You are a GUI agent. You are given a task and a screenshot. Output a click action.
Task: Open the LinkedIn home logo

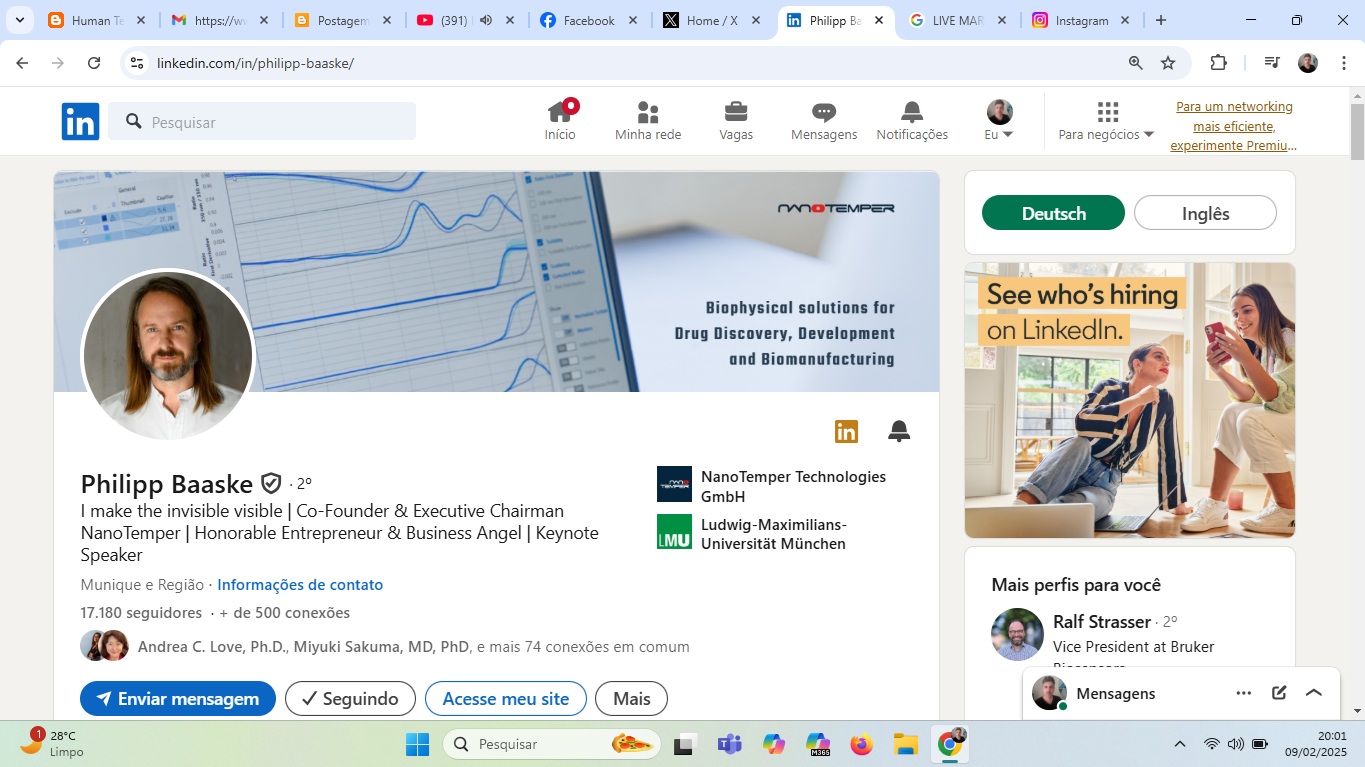(x=80, y=121)
